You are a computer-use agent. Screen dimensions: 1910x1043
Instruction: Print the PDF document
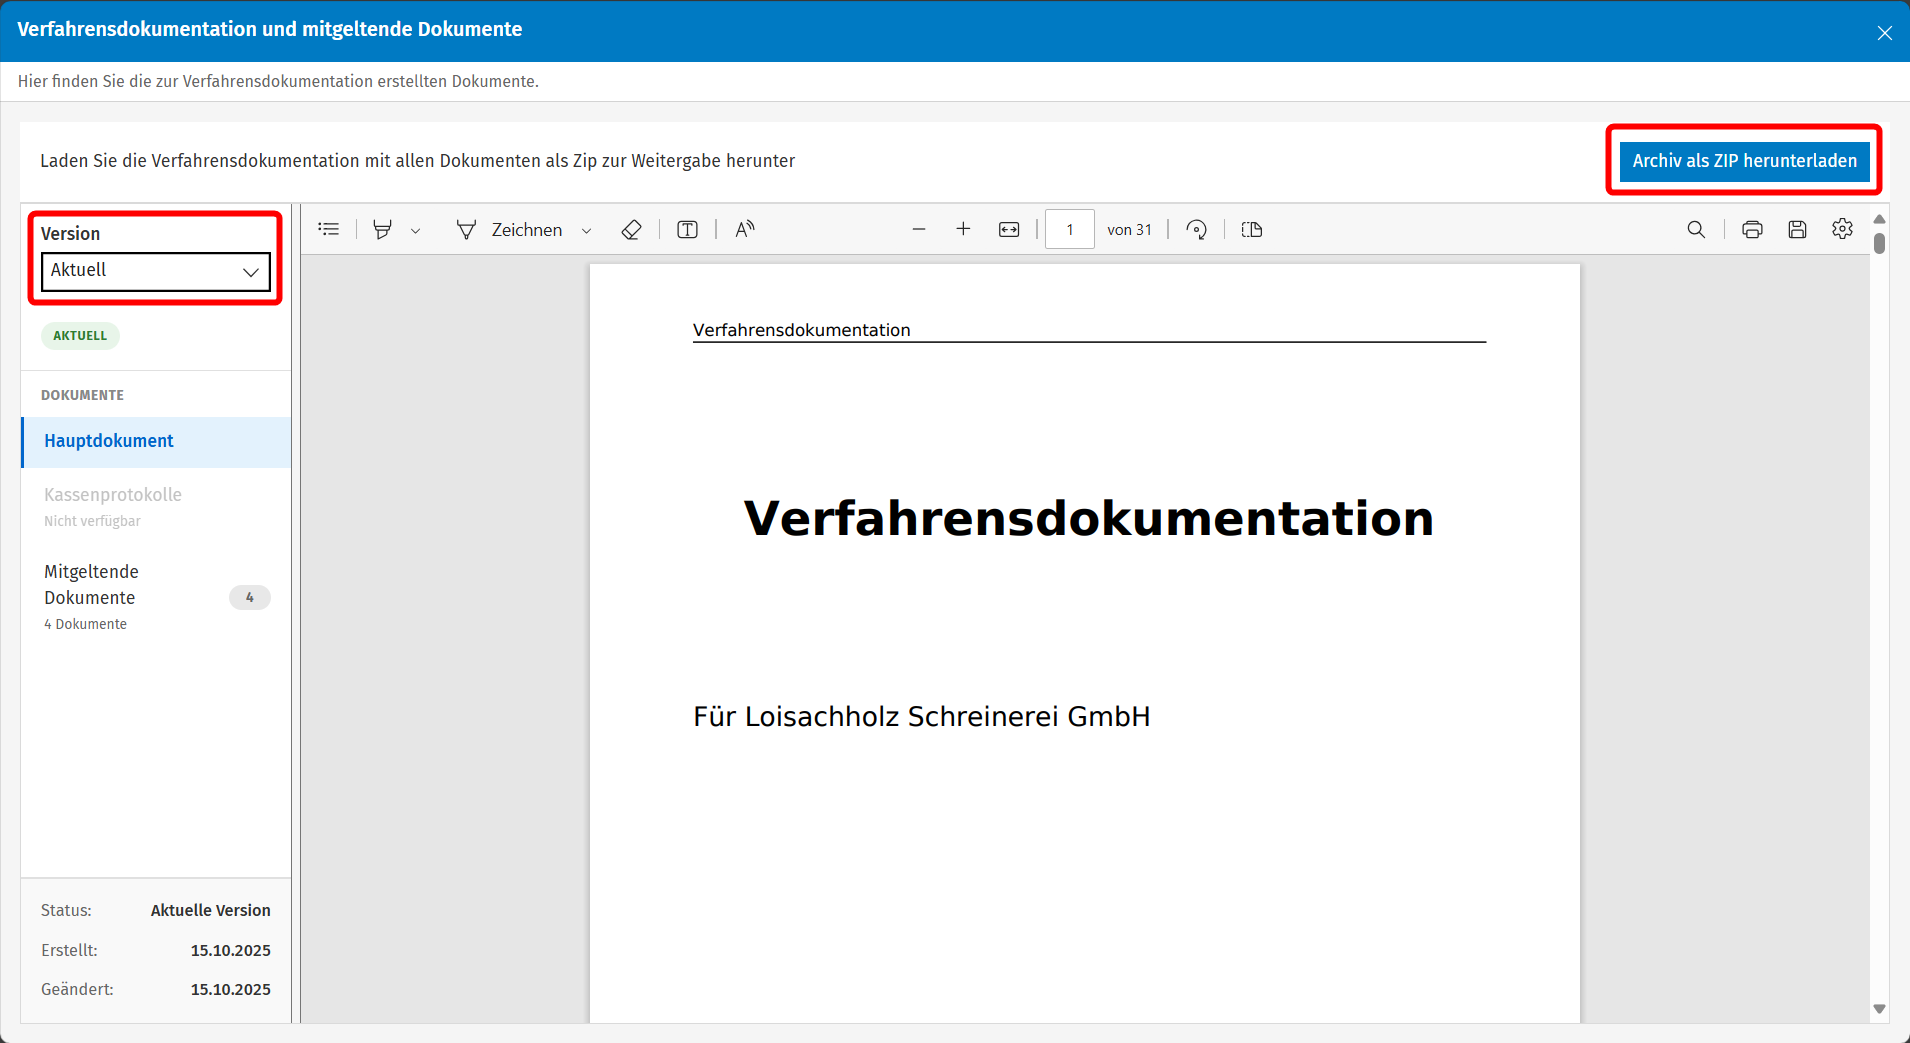click(x=1752, y=230)
